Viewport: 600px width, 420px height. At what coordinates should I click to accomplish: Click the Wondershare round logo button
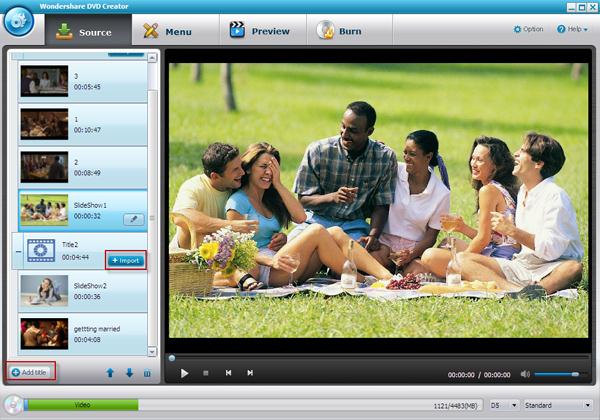(x=19, y=21)
